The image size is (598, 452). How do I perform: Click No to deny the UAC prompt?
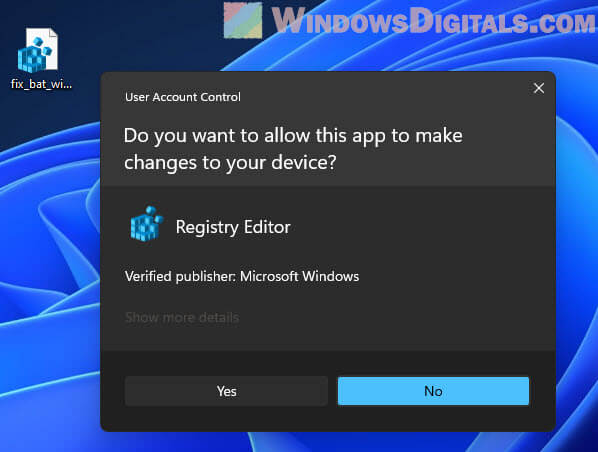coord(433,391)
